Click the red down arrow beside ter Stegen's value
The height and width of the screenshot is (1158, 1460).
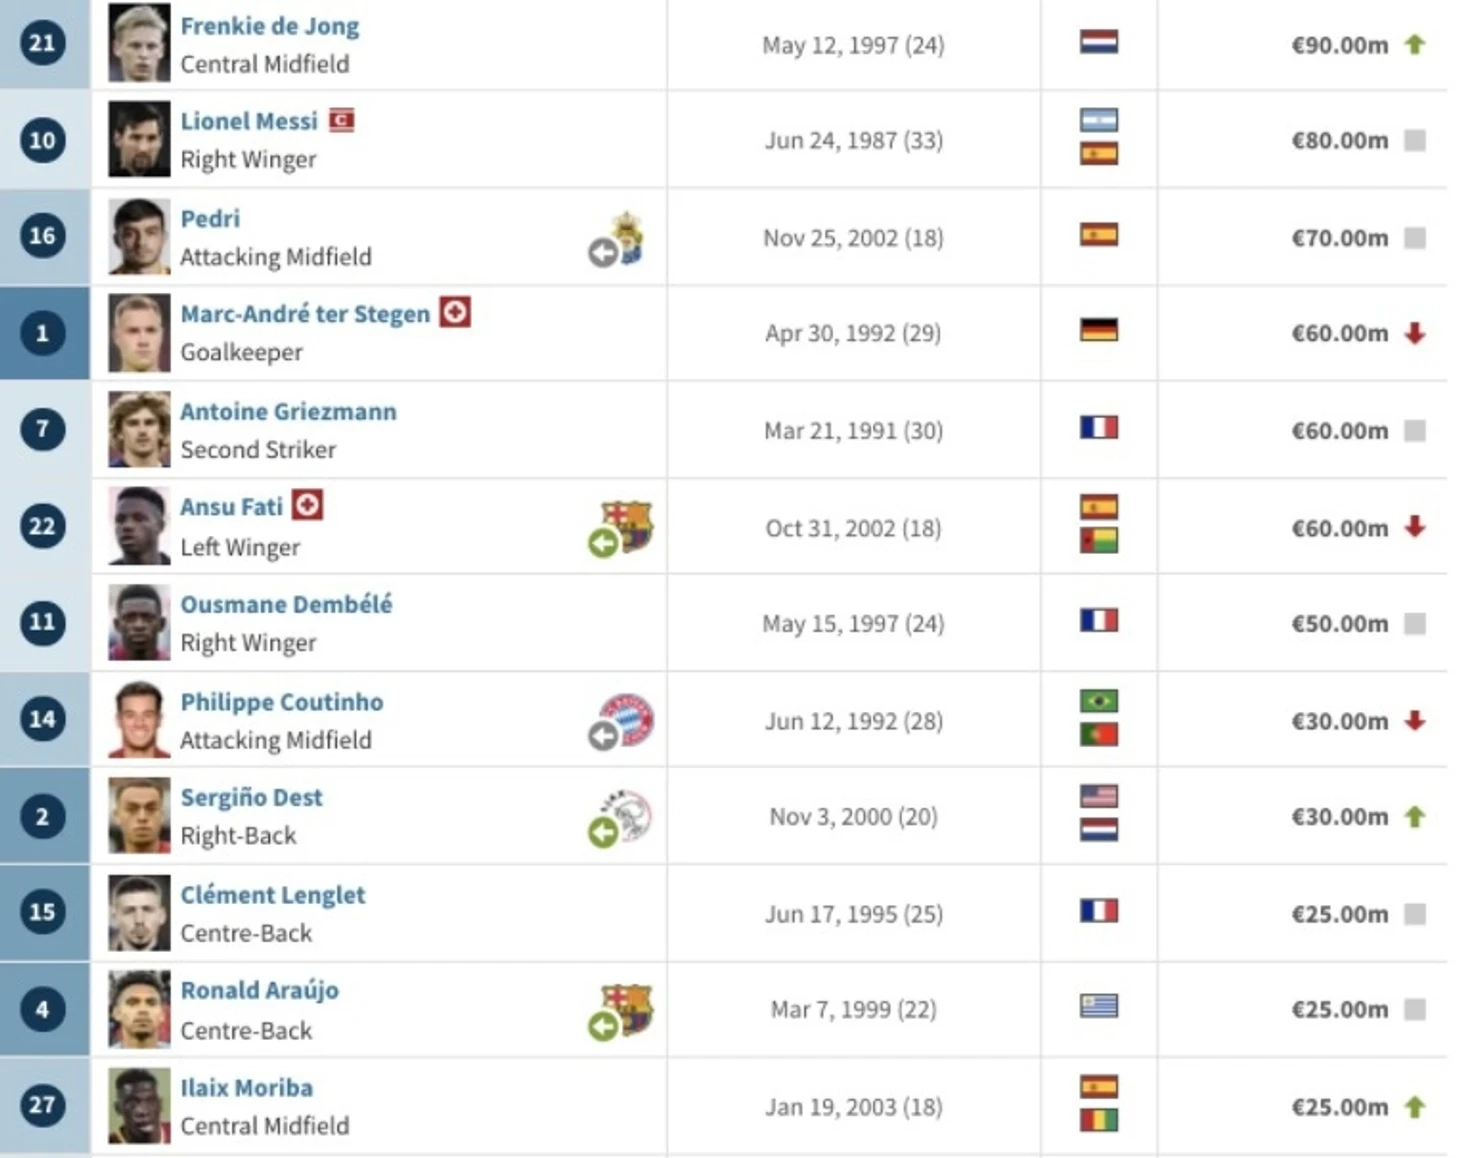tap(1414, 333)
